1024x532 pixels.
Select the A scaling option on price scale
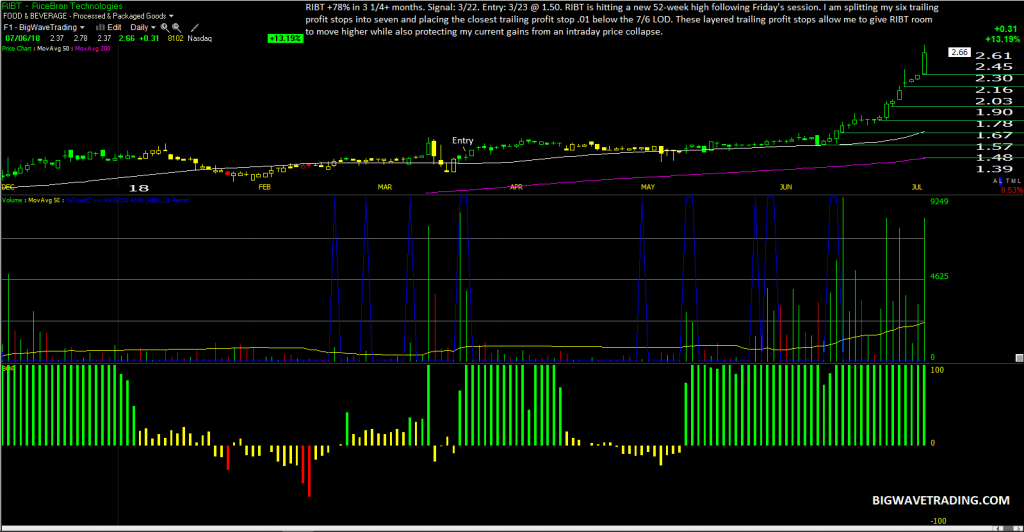click(x=995, y=181)
